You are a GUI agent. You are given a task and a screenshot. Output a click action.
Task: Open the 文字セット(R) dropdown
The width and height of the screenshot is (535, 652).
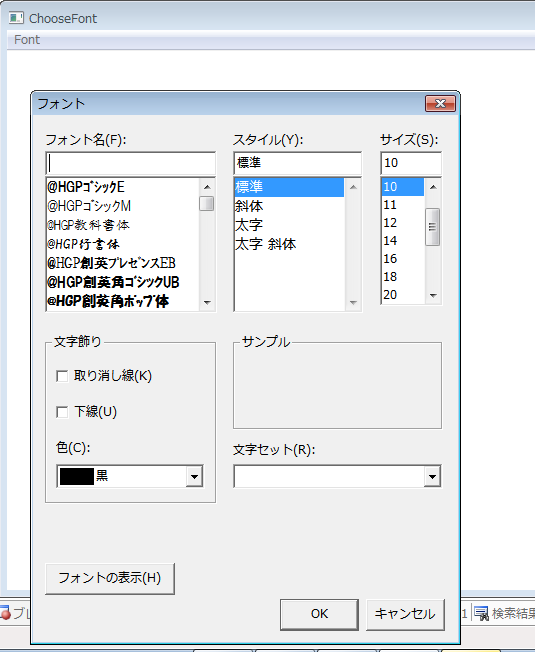pyautogui.click(x=432, y=477)
